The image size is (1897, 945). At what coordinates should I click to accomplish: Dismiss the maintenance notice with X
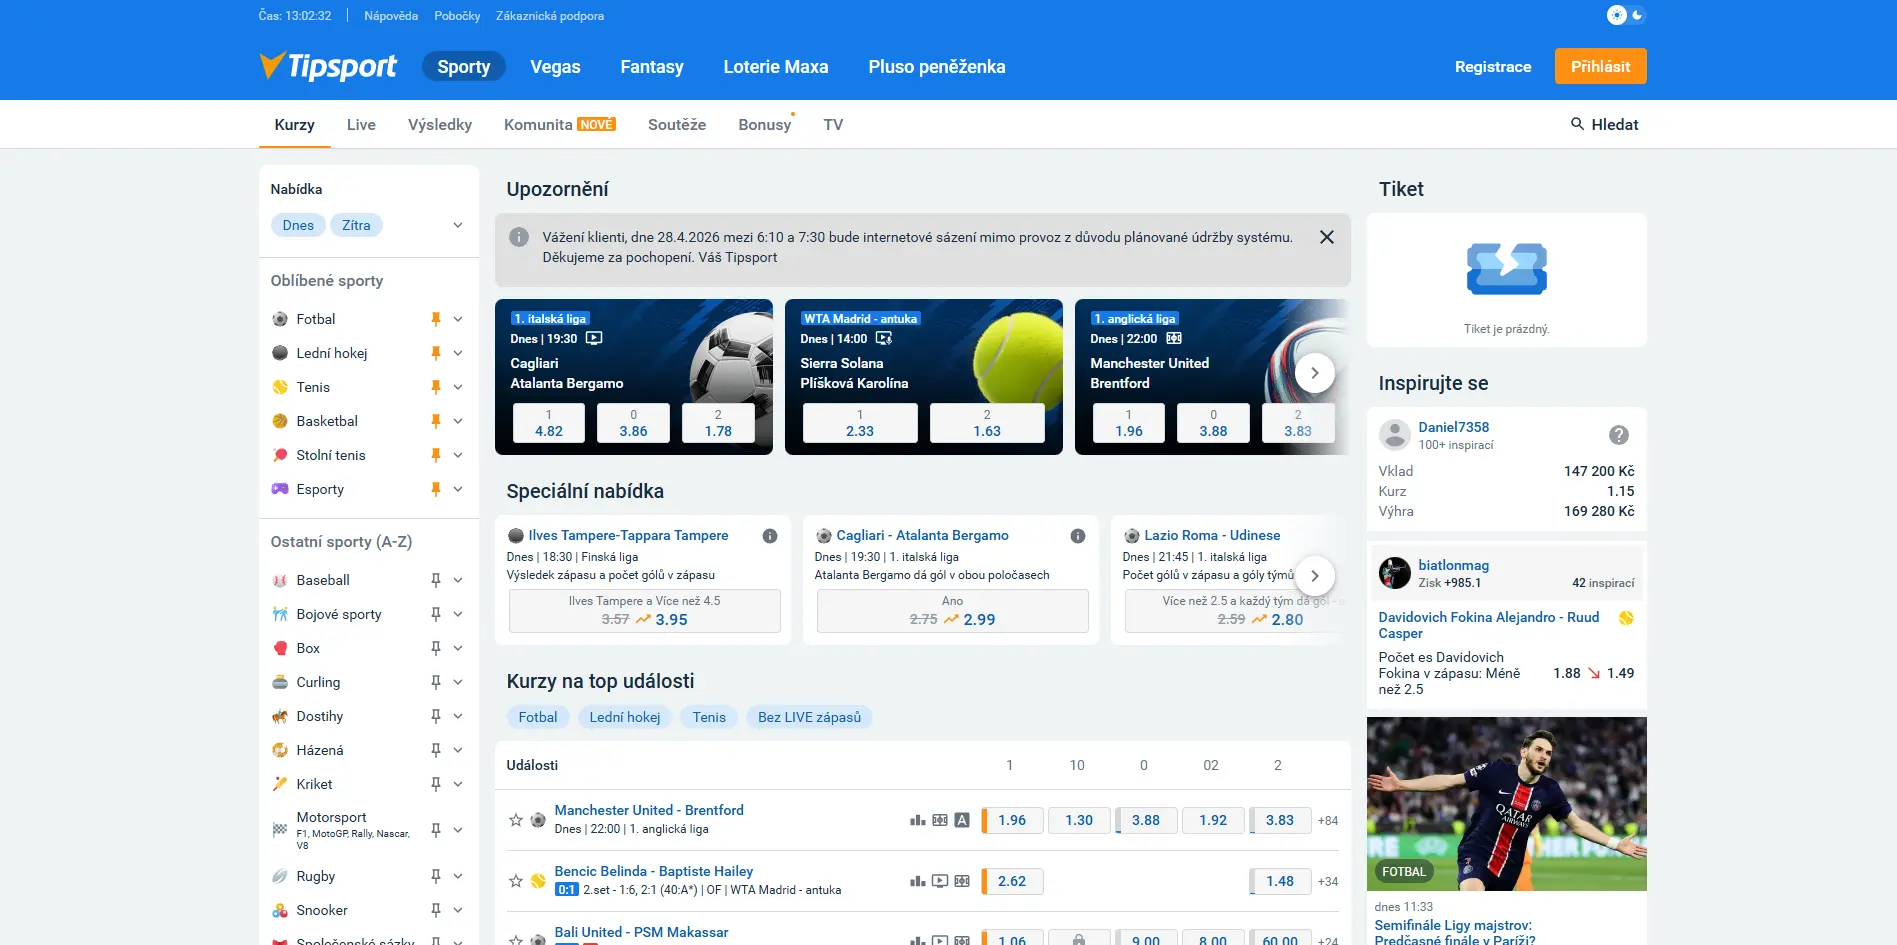click(1326, 237)
